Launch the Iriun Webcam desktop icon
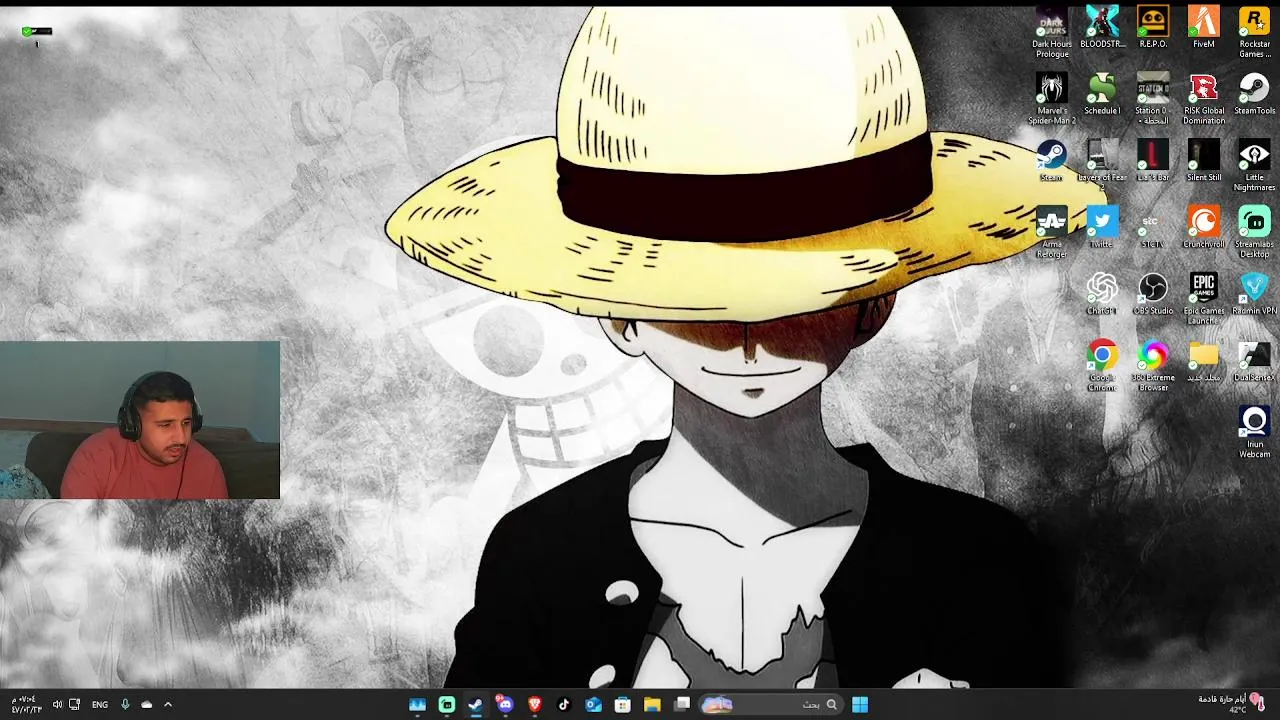The width and height of the screenshot is (1280, 720). click(1254, 433)
